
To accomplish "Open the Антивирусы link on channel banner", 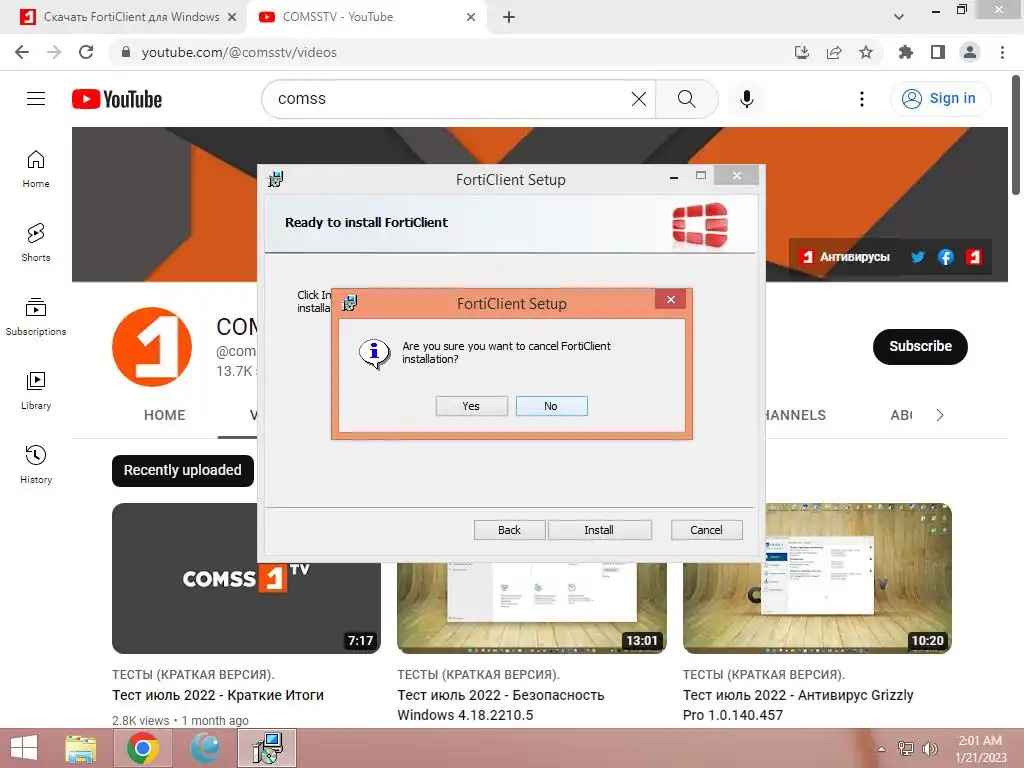I will tap(845, 257).
